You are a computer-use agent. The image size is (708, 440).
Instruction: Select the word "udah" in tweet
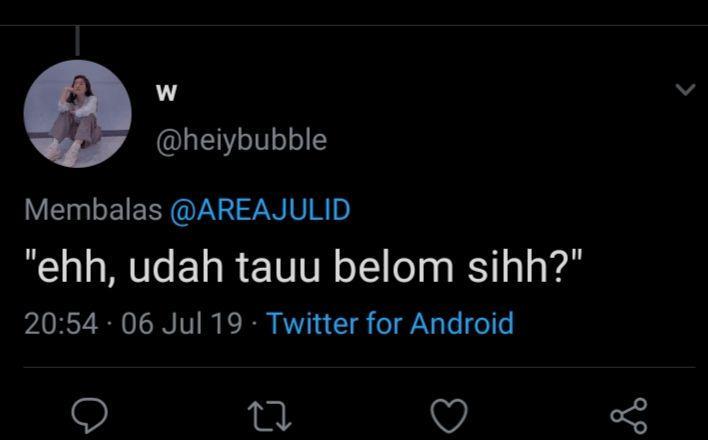[176, 267]
